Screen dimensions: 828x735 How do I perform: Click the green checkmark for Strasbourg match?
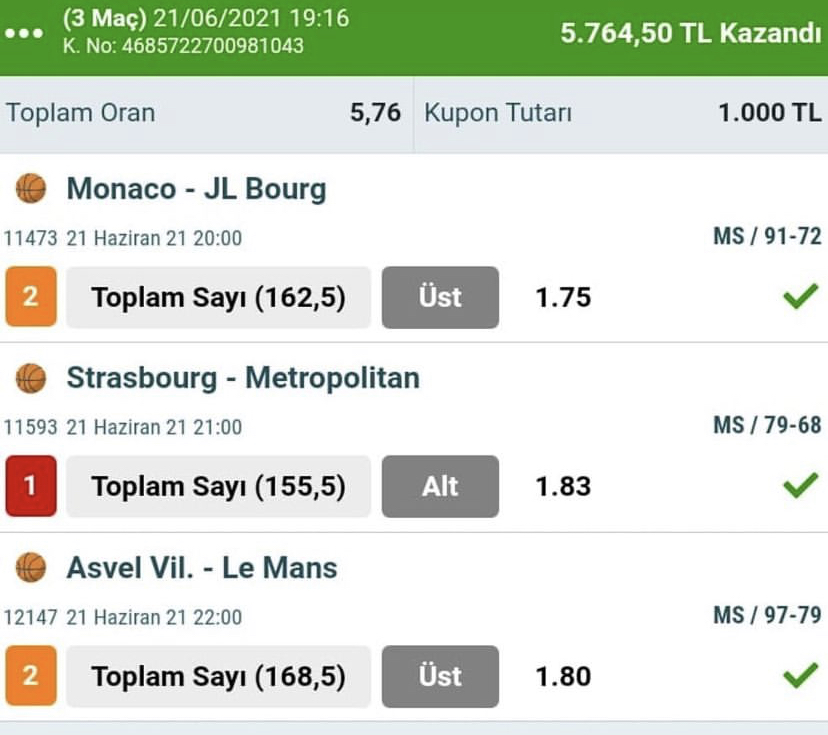pos(800,486)
